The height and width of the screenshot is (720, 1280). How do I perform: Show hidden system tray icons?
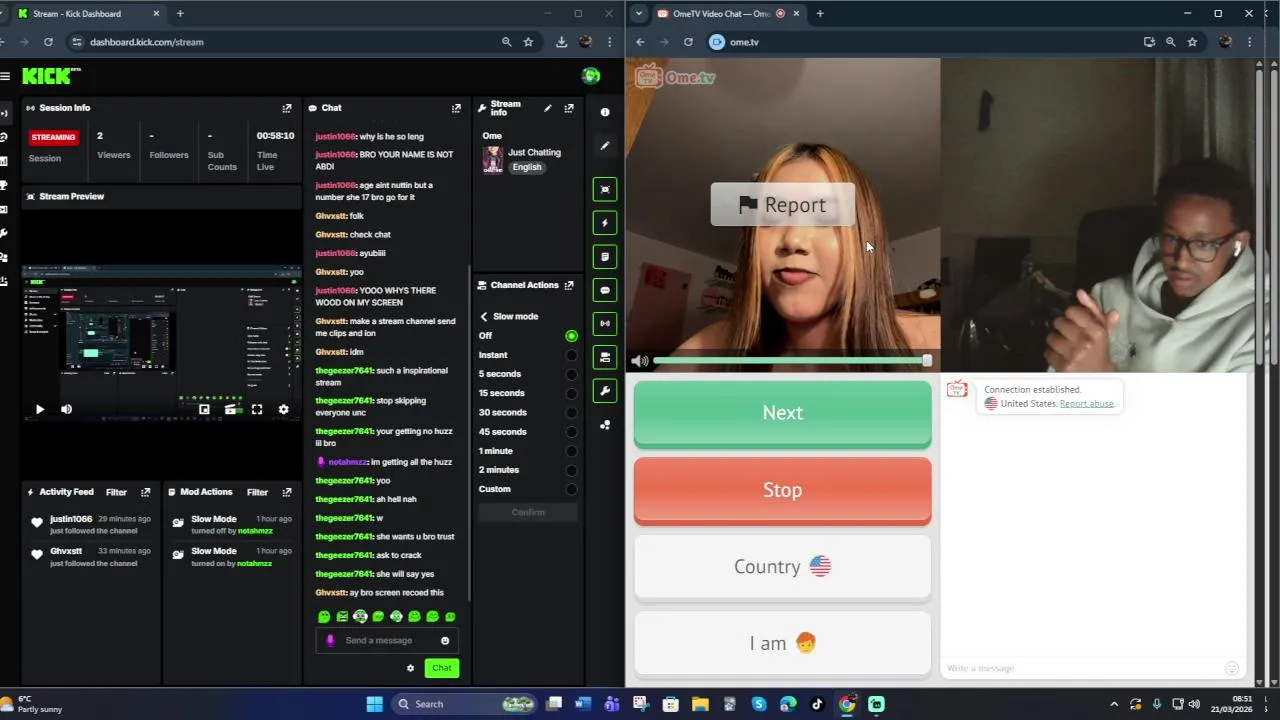(x=1114, y=704)
